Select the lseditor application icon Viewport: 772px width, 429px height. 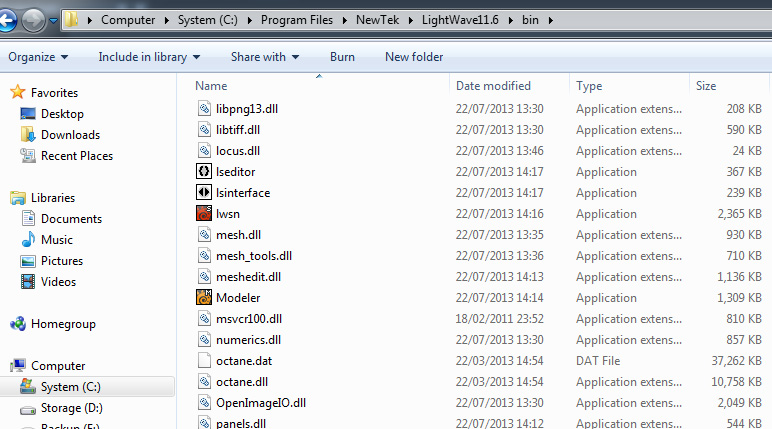point(204,171)
